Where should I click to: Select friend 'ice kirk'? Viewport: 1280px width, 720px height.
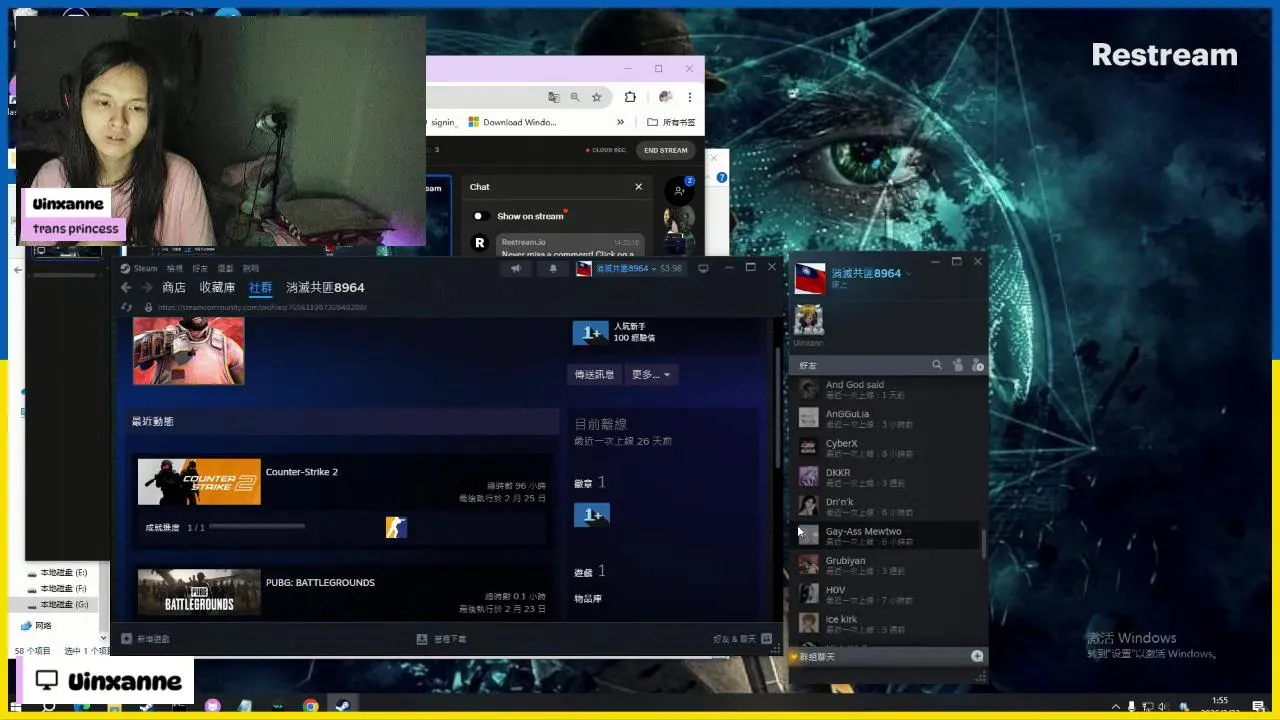886,624
